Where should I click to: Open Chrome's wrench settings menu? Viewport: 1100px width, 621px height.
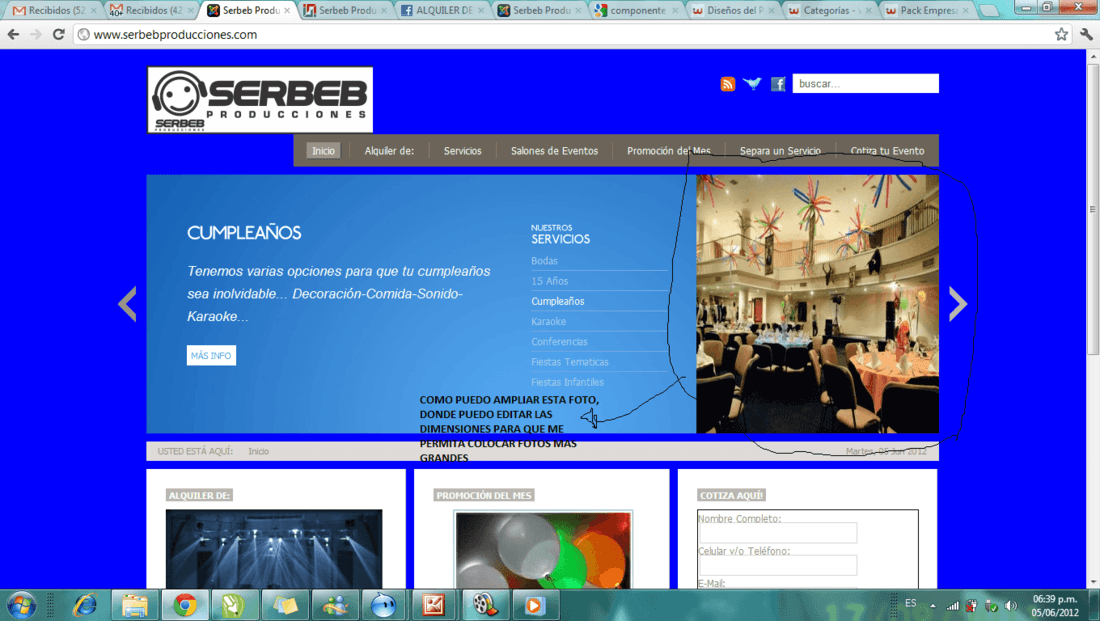tap(1086, 34)
